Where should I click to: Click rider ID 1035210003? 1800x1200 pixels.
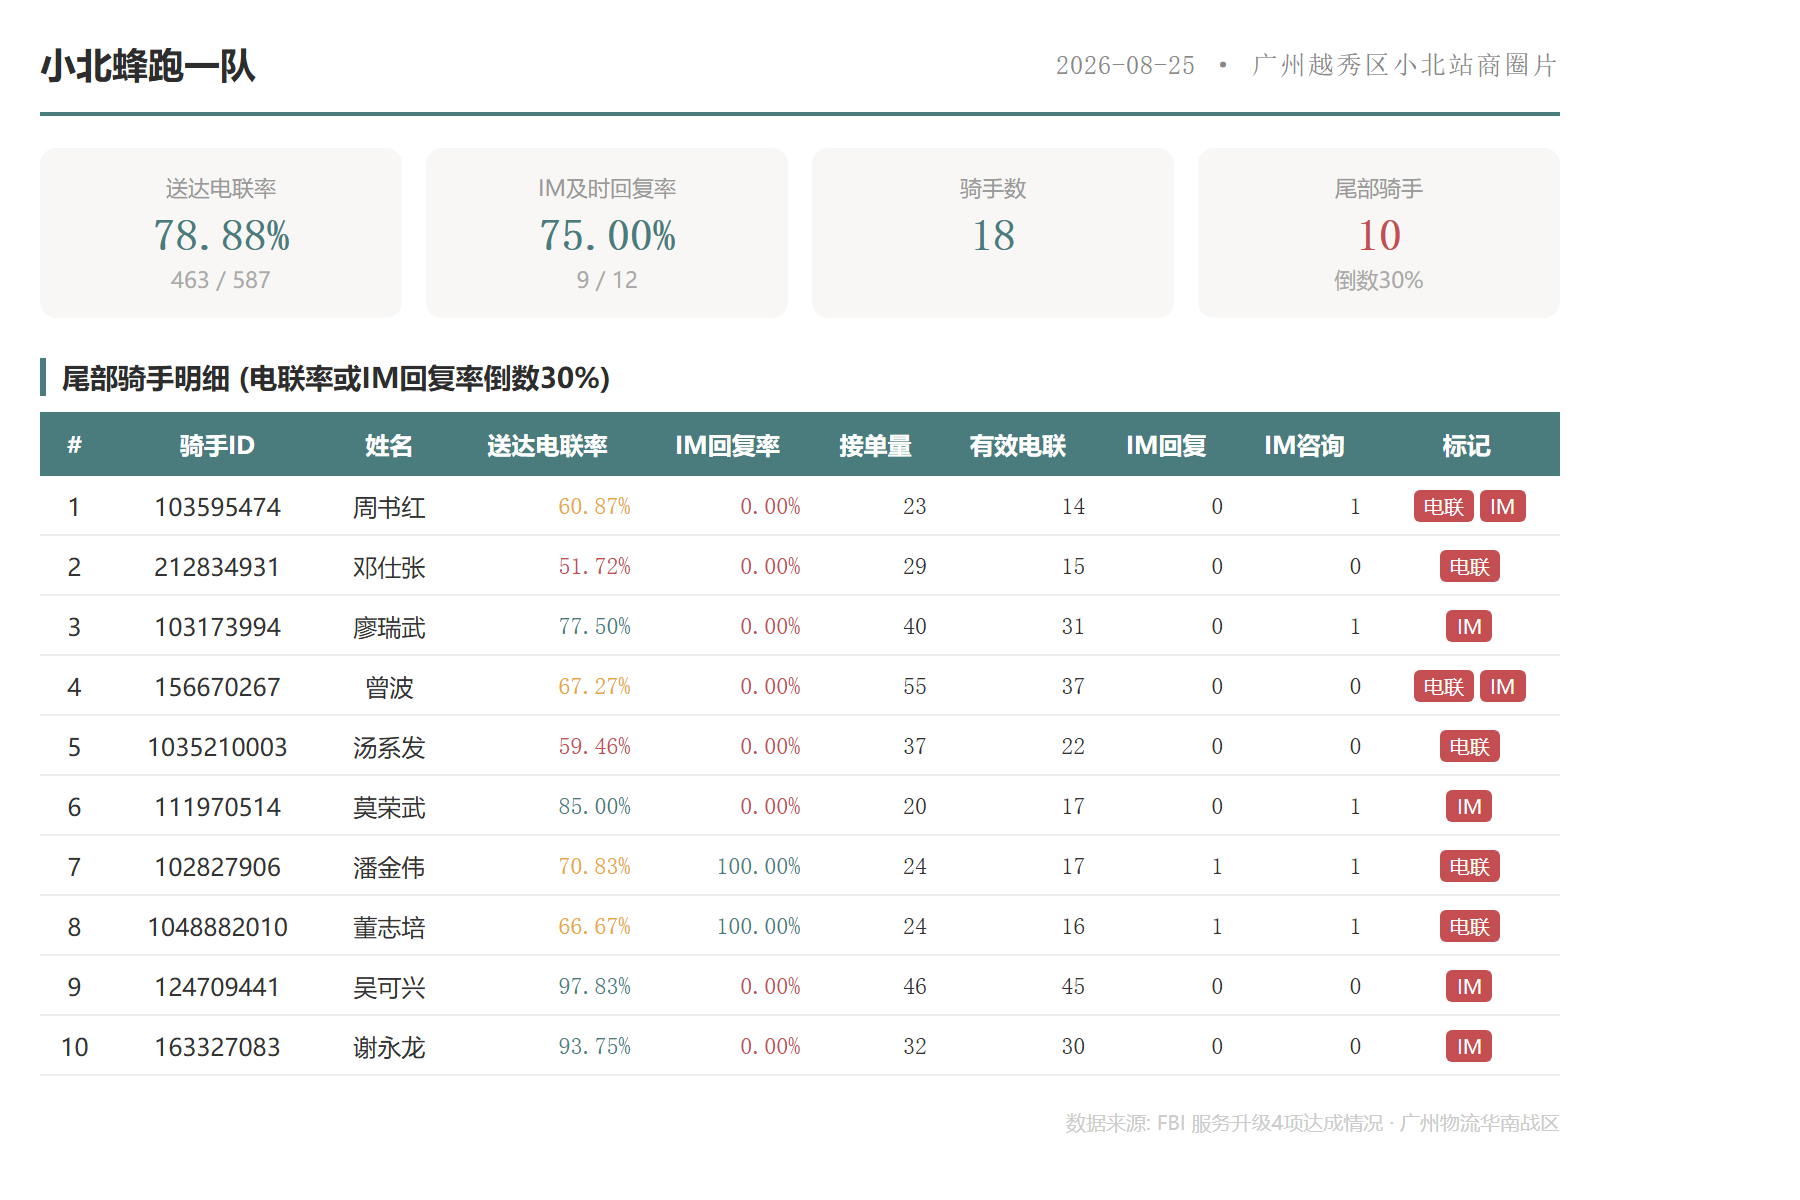pyautogui.click(x=217, y=747)
